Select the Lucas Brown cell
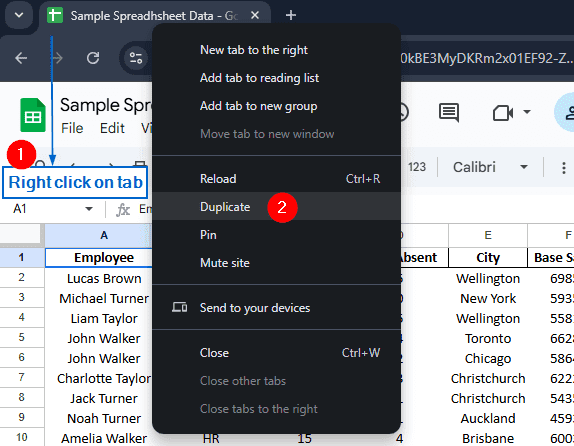574x446 pixels. [98, 278]
